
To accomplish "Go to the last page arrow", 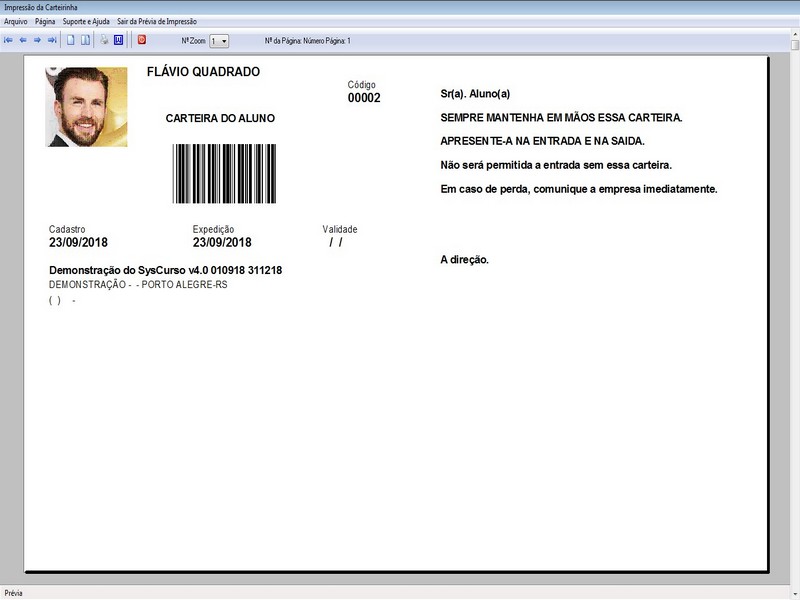I will [52, 40].
